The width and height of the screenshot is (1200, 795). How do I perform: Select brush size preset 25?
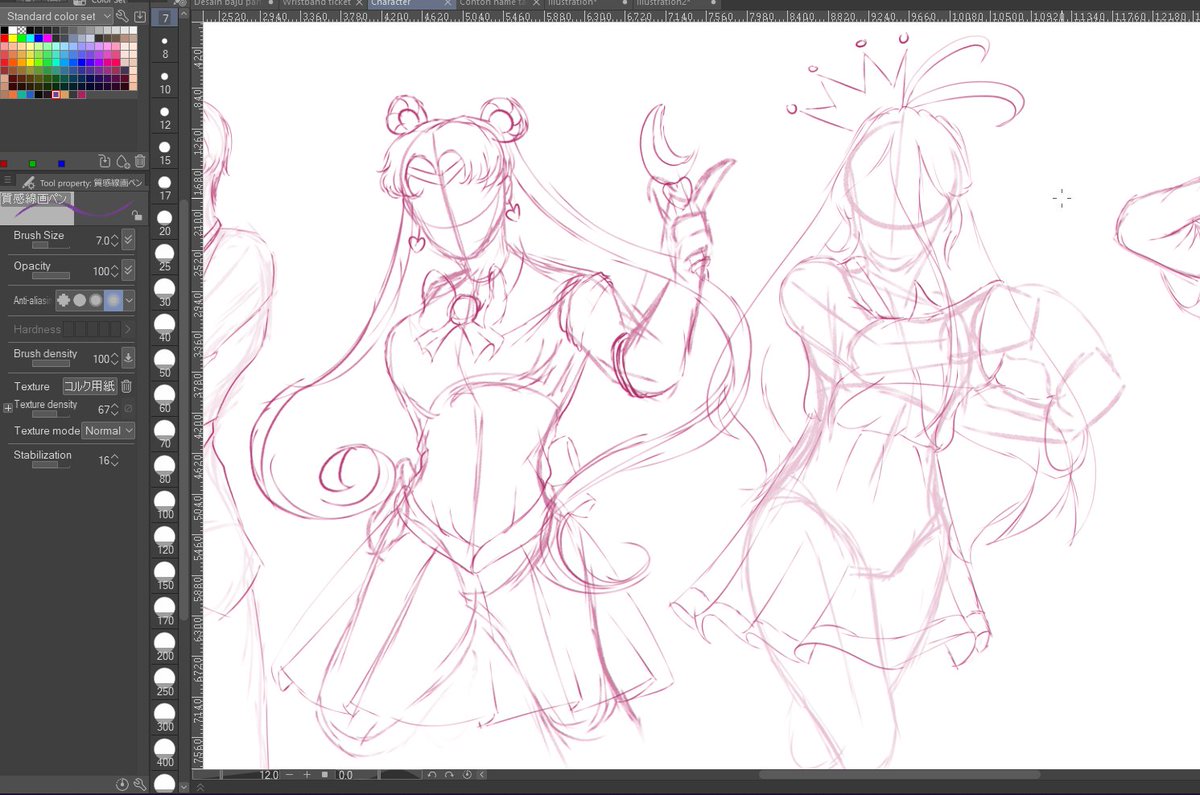point(165,258)
